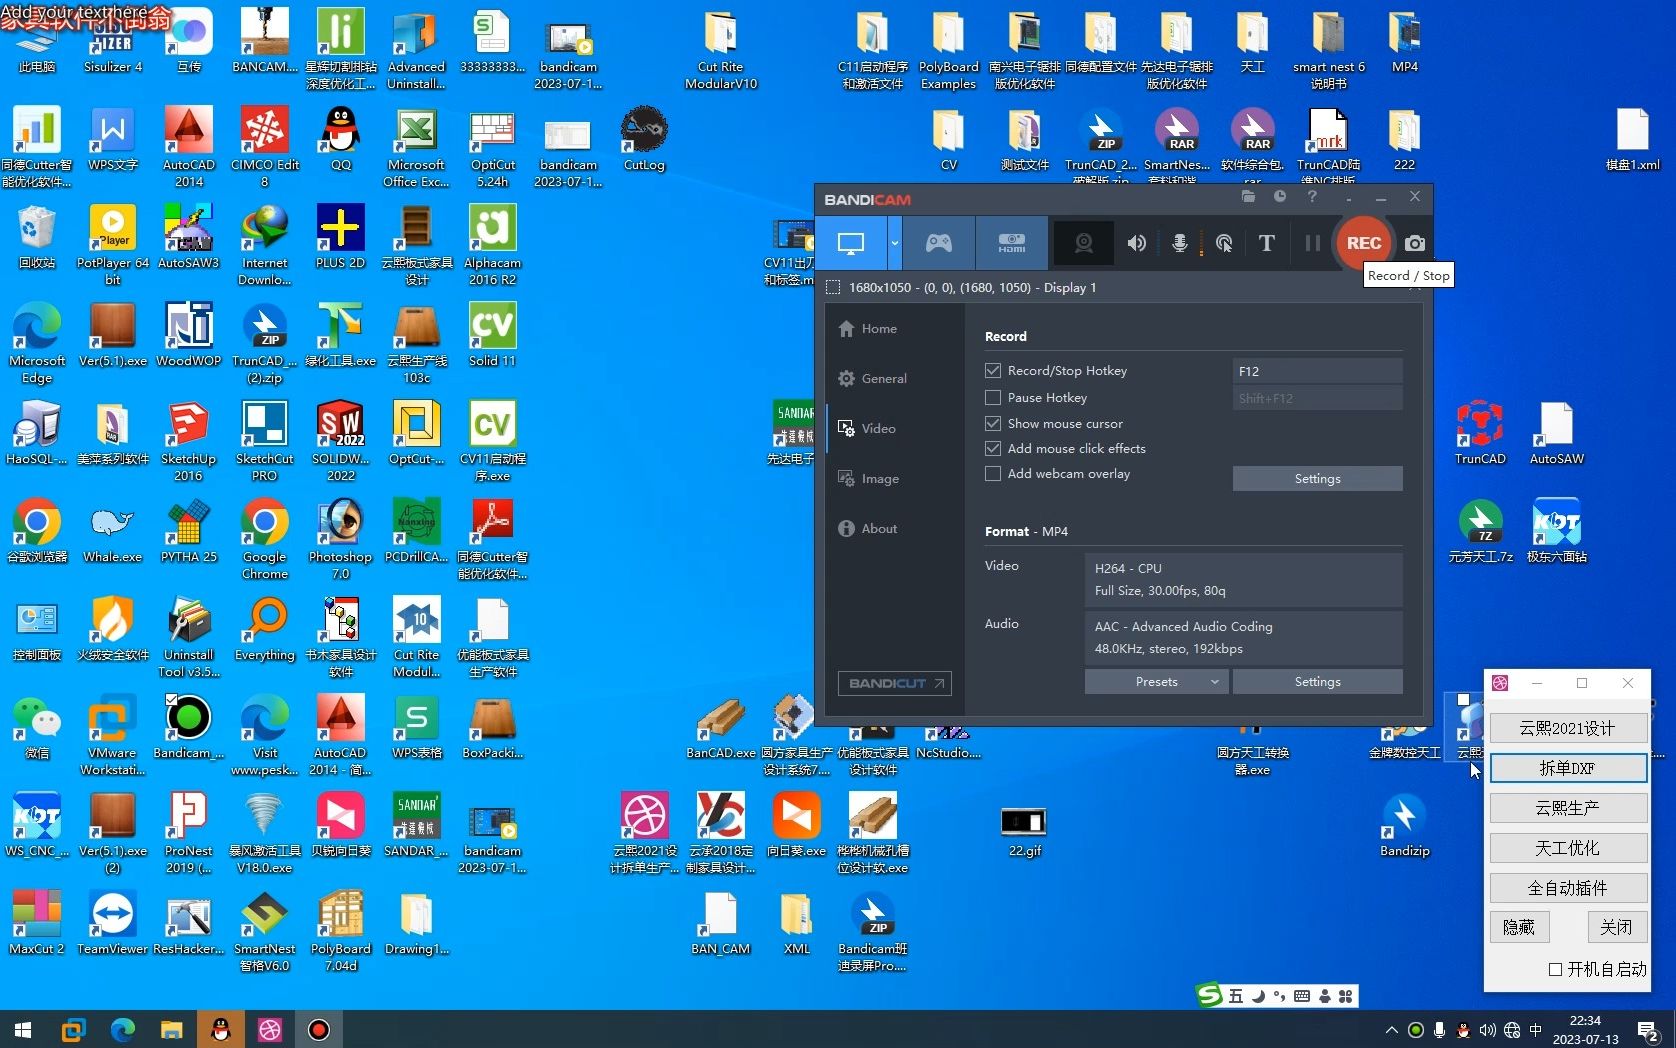Open the Windows Start menu
Viewport: 1676px width, 1048px height.
(x=23, y=1029)
